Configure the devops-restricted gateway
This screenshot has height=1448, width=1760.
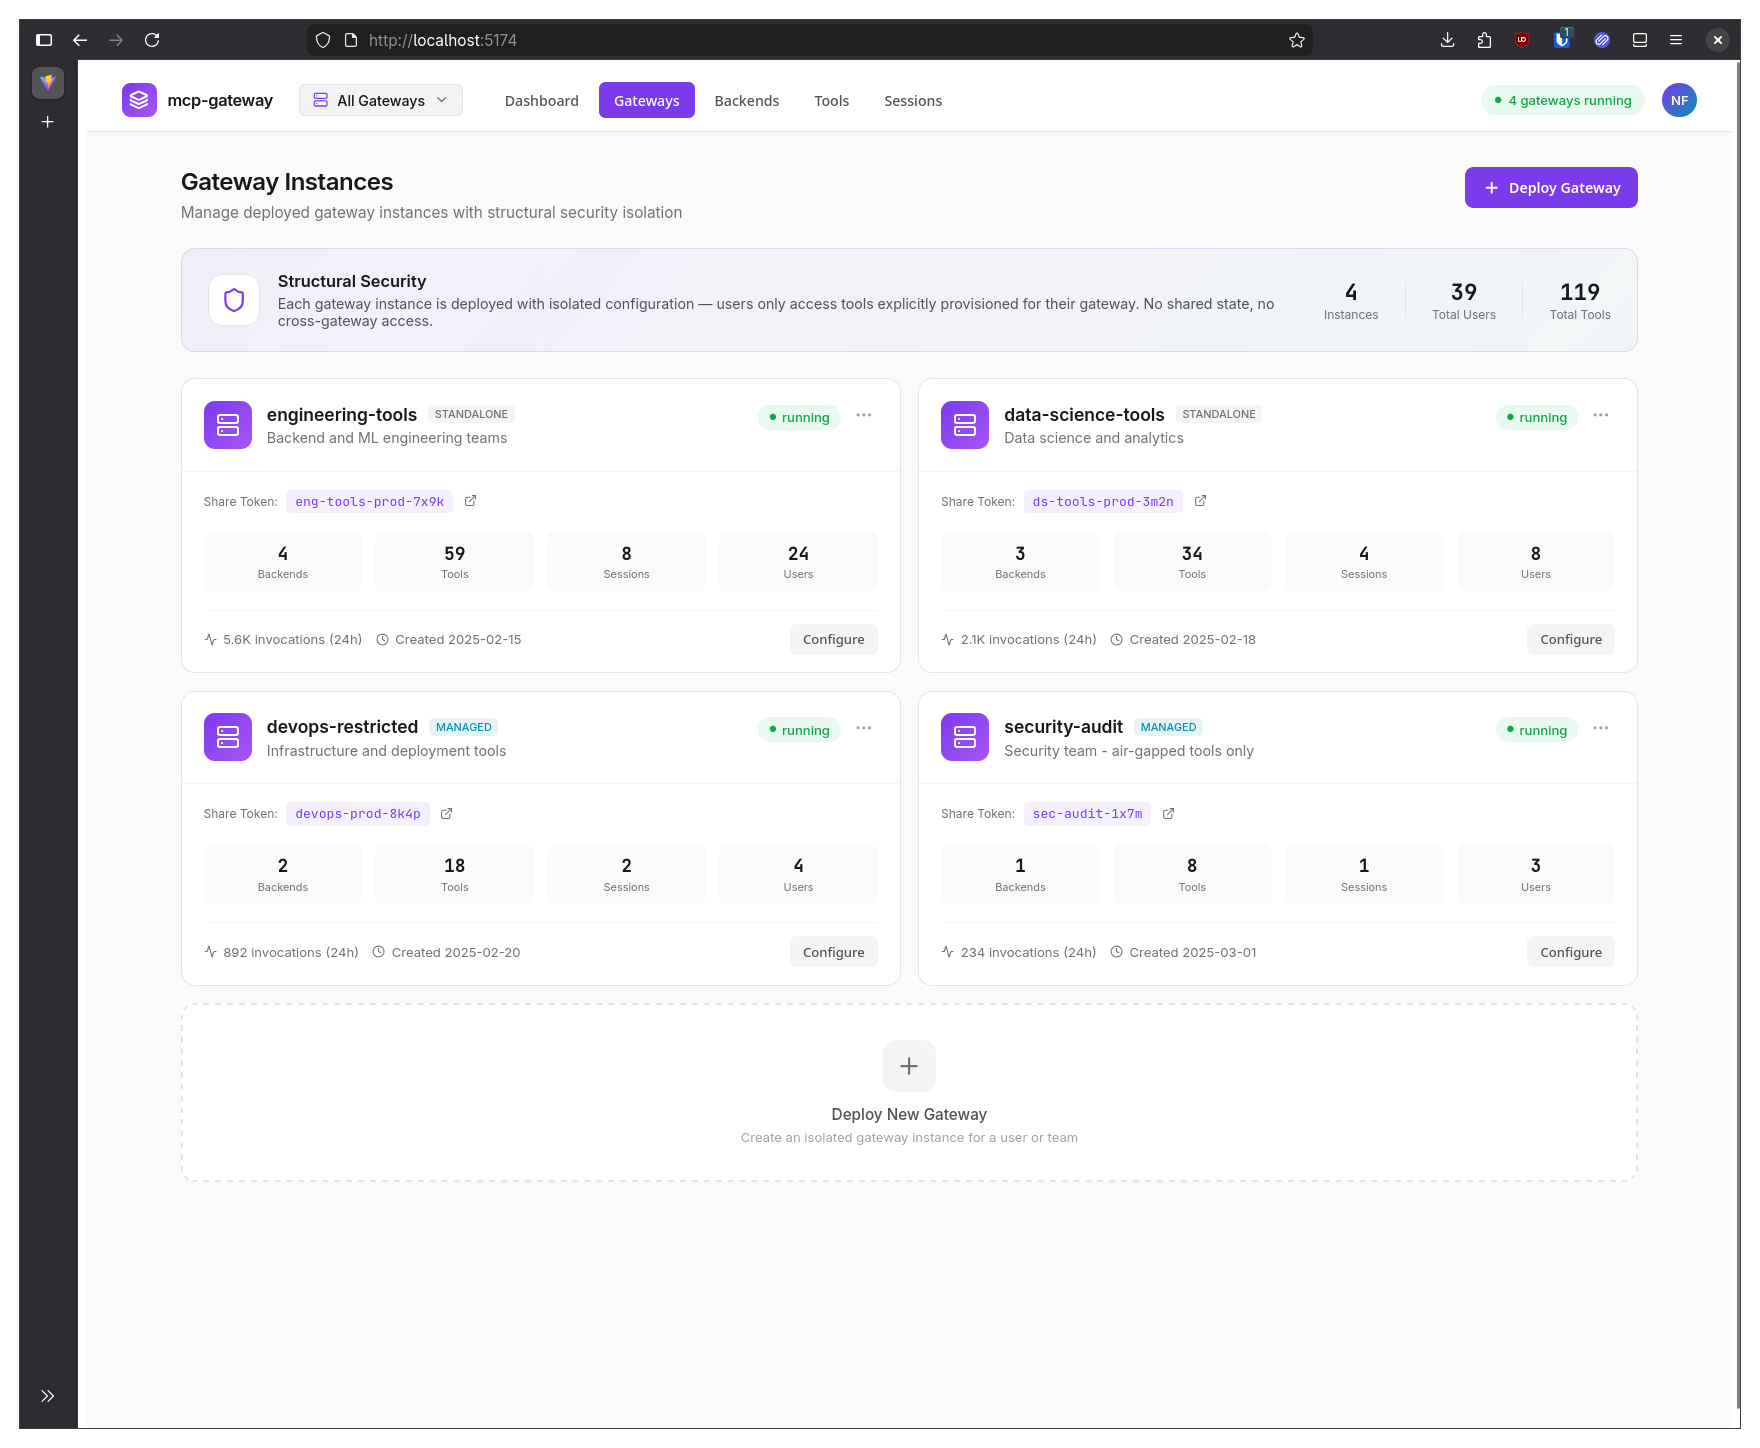(833, 952)
